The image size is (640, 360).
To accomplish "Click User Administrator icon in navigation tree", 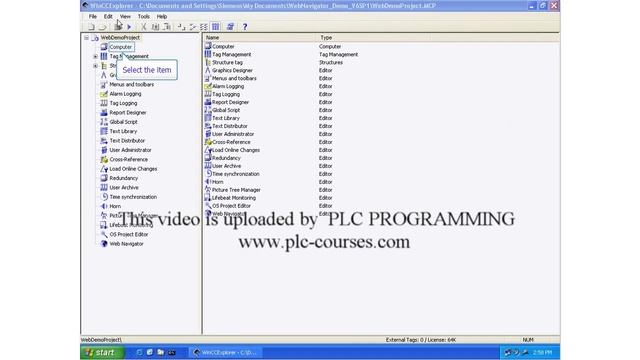I will (x=104, y=150).
